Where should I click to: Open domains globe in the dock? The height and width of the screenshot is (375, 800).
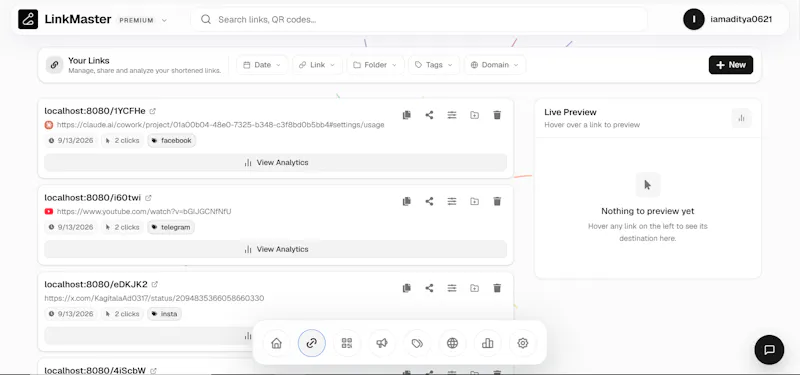pos(452,343)
